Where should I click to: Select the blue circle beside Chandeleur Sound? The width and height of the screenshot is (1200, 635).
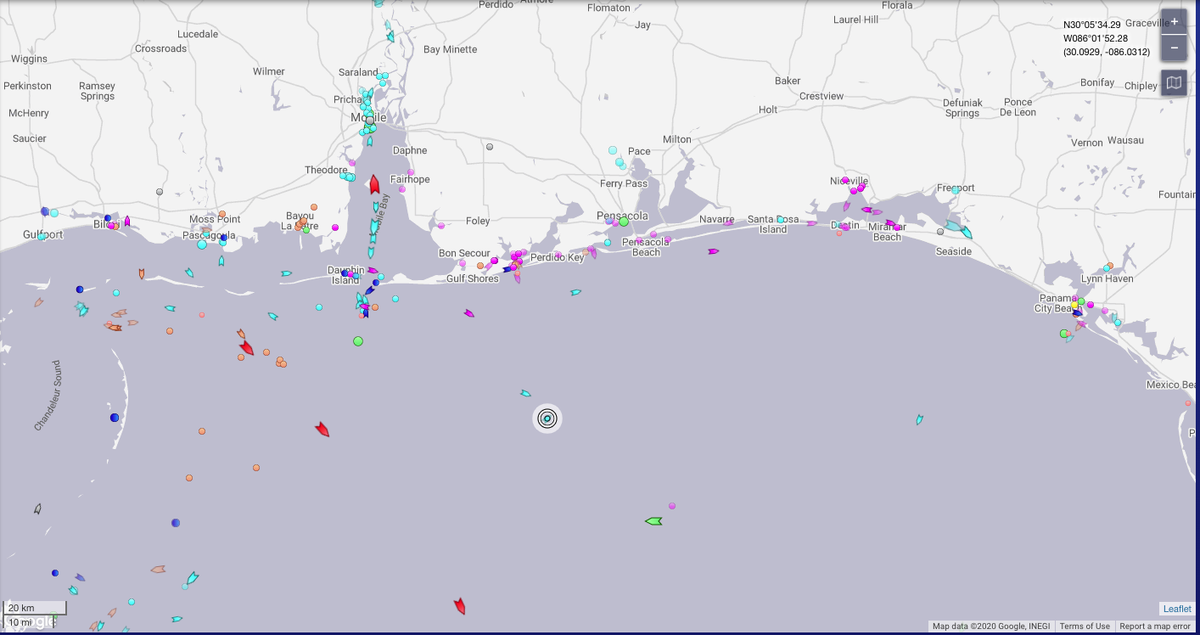coord(115,417)
